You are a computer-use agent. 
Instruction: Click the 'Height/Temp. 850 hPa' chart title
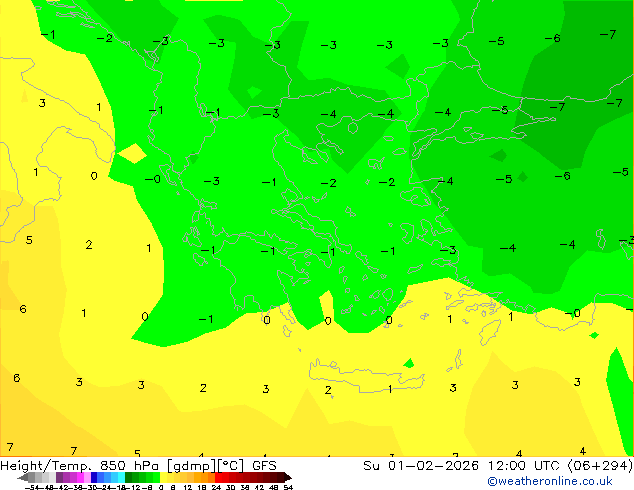[x=80, y=465]
